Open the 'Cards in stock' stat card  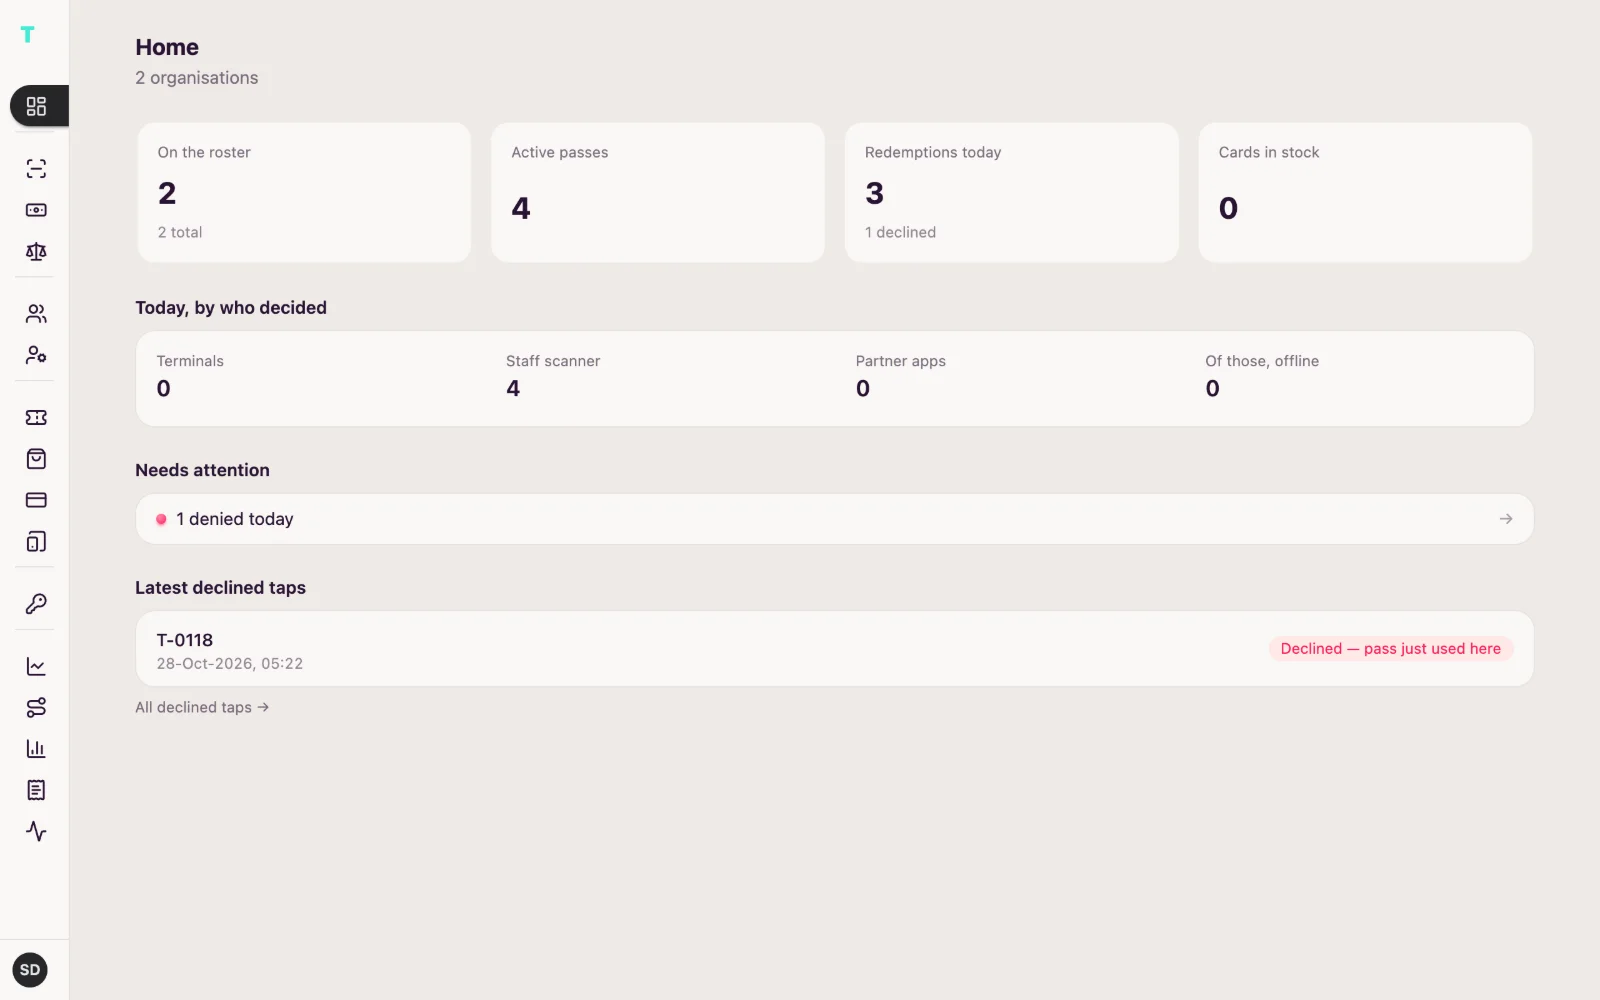click(1365, 193)
